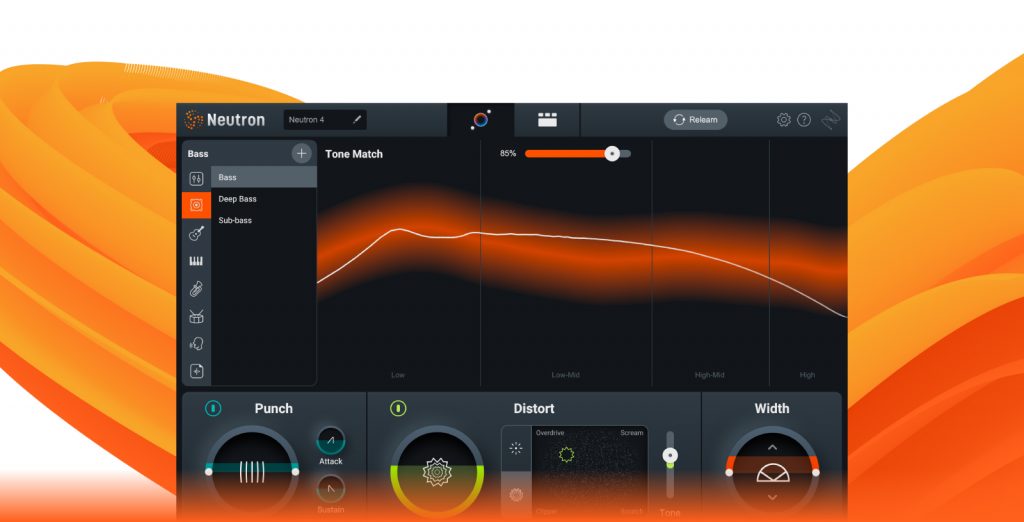Increase width with the up chevron
1024x522 pixels.
tap(773, 448)
